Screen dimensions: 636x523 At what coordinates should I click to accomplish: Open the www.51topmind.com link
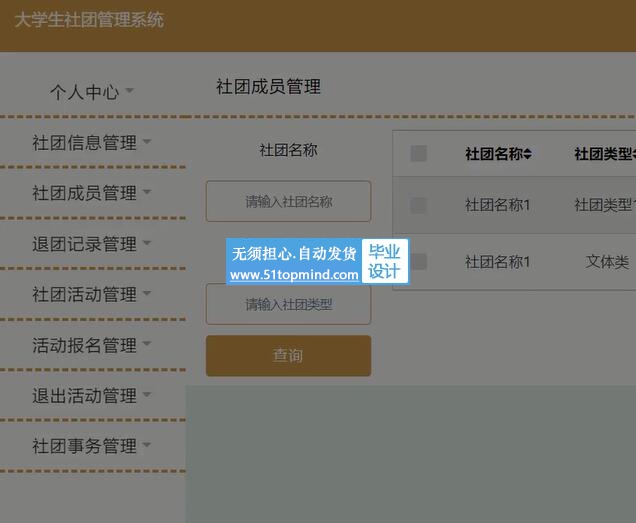tap(294, 275)
